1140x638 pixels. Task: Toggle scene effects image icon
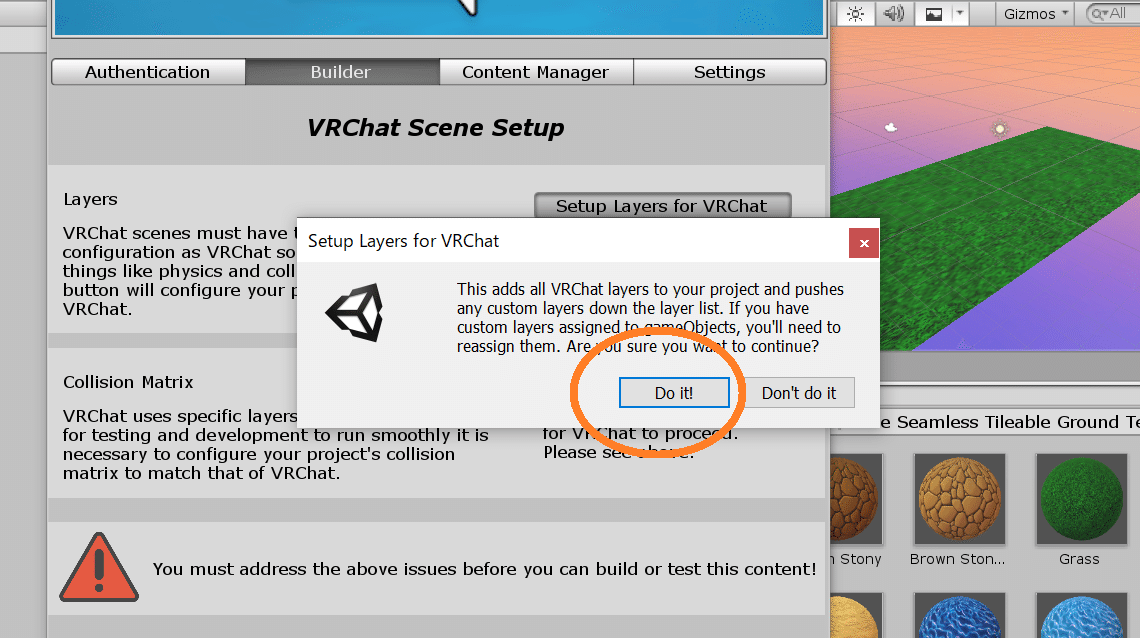point(934,14)
